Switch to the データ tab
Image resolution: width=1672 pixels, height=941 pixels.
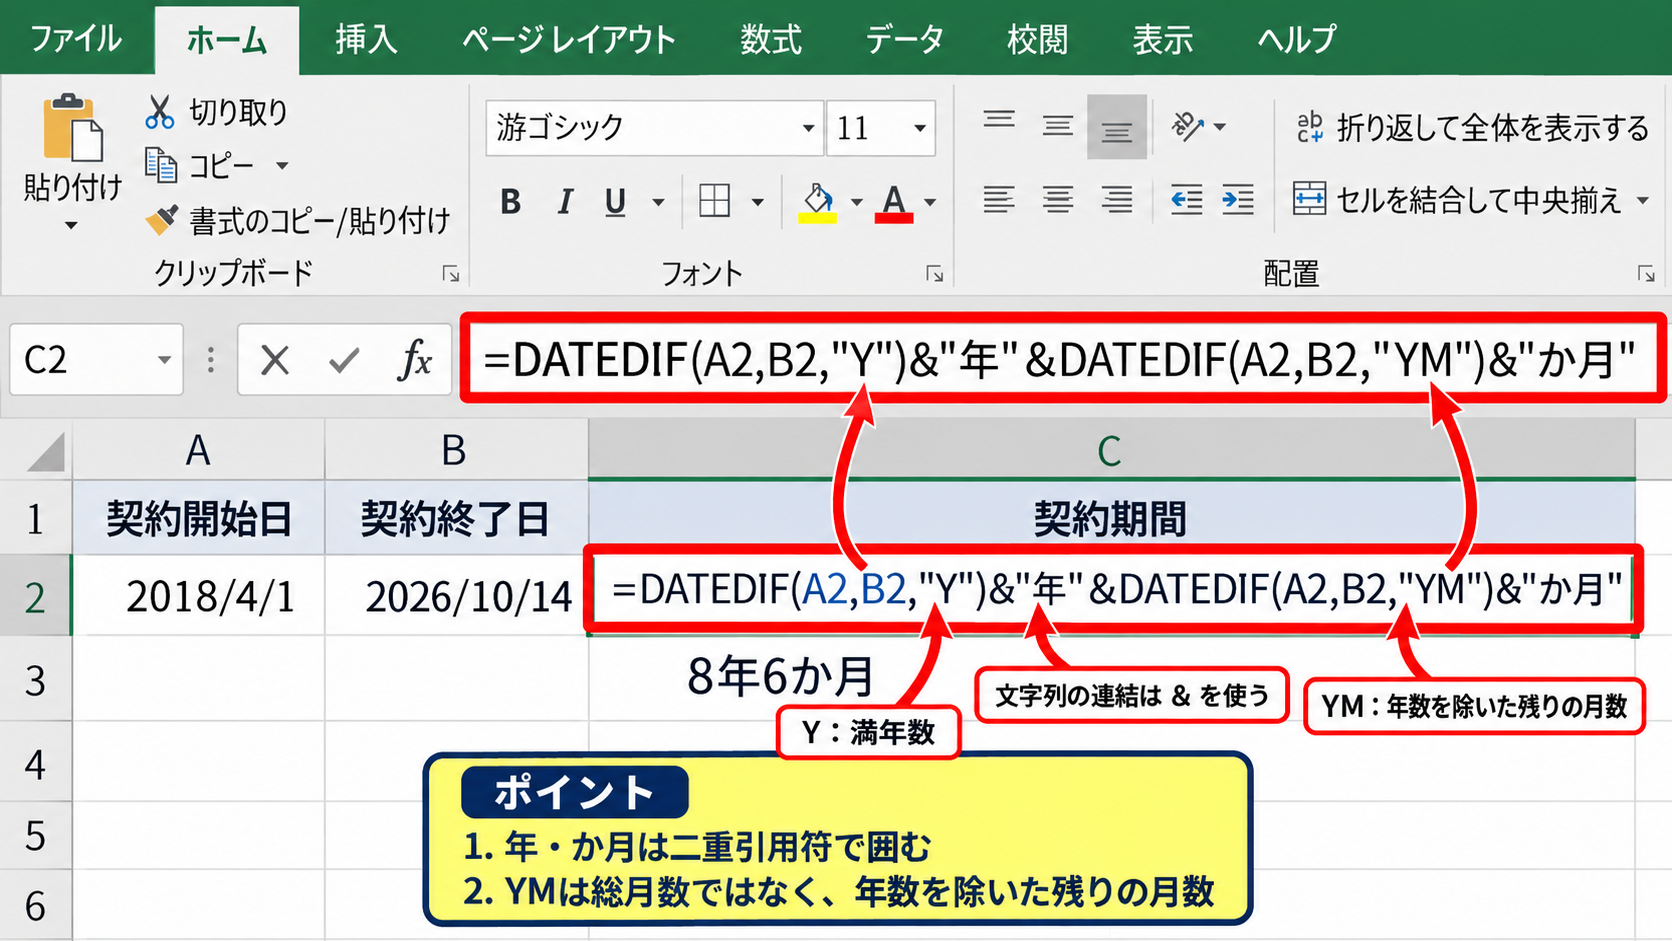[904, 39]
